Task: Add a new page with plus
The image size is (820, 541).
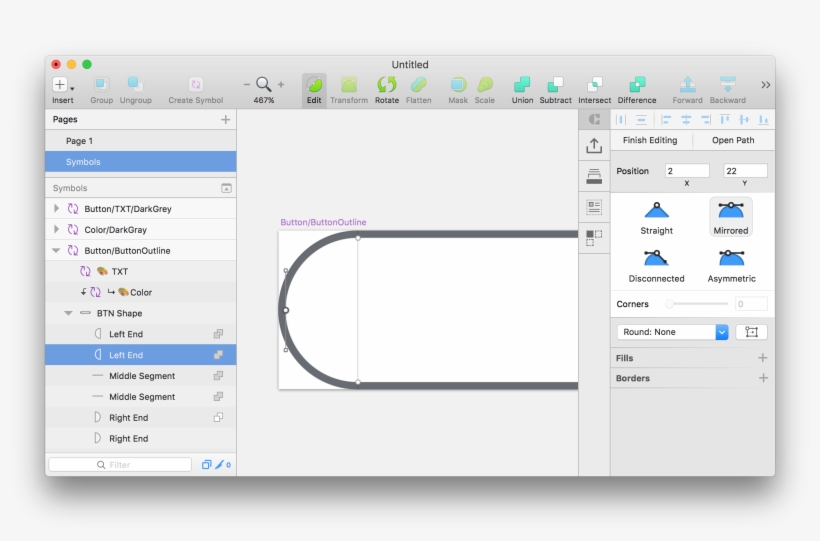Action: click(225, 120)
